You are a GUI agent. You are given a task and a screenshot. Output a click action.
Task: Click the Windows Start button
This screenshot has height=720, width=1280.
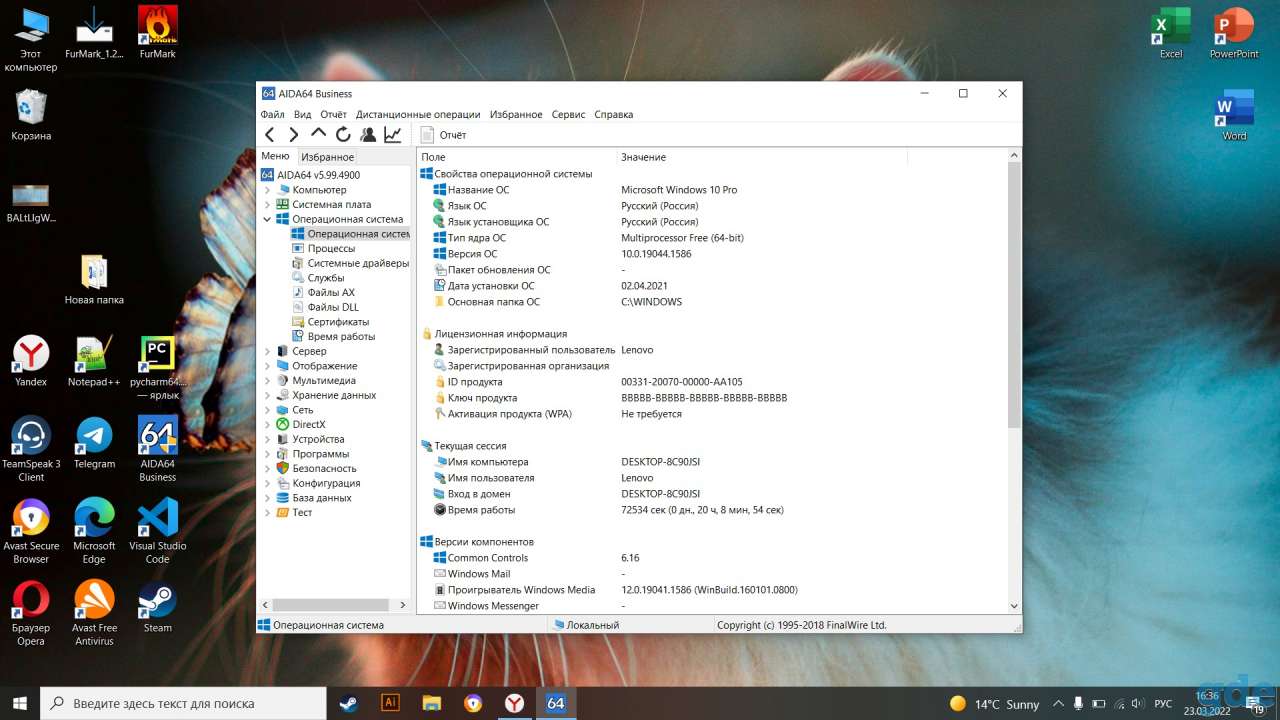pos(20,703)
